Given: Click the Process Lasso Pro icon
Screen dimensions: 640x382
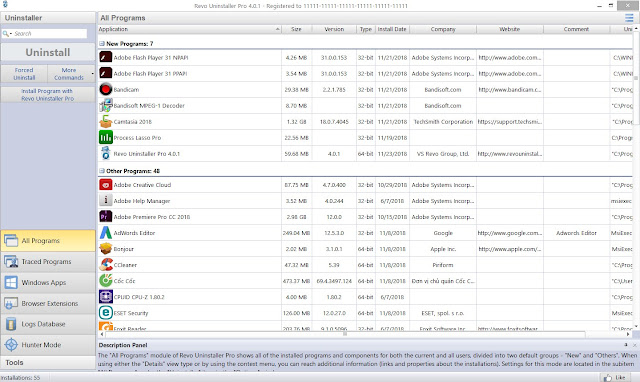Looking at the screenshot, I should (x=106, y=138).
